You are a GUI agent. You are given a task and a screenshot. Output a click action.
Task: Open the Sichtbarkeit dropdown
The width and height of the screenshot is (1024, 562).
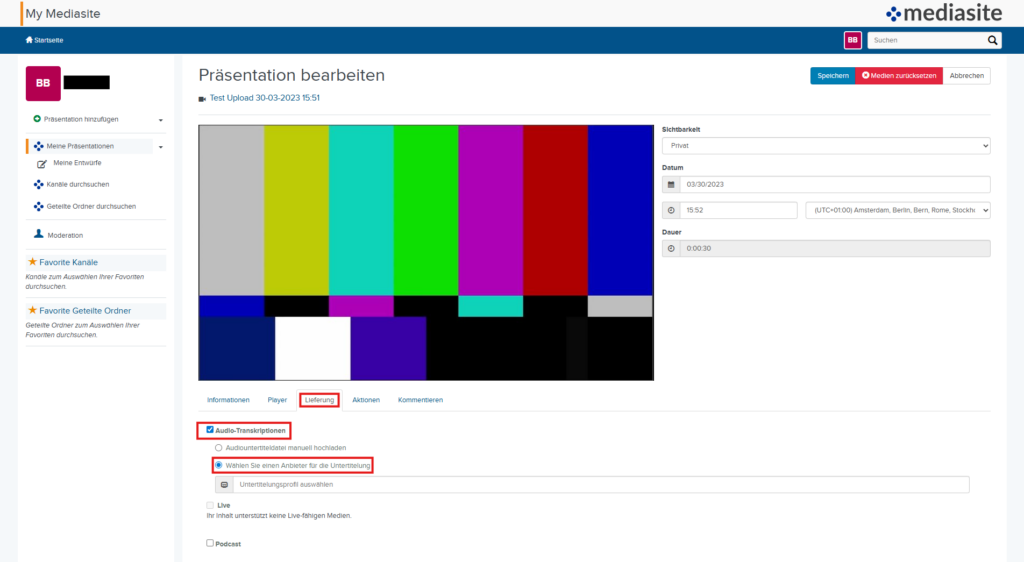point(826,146)
